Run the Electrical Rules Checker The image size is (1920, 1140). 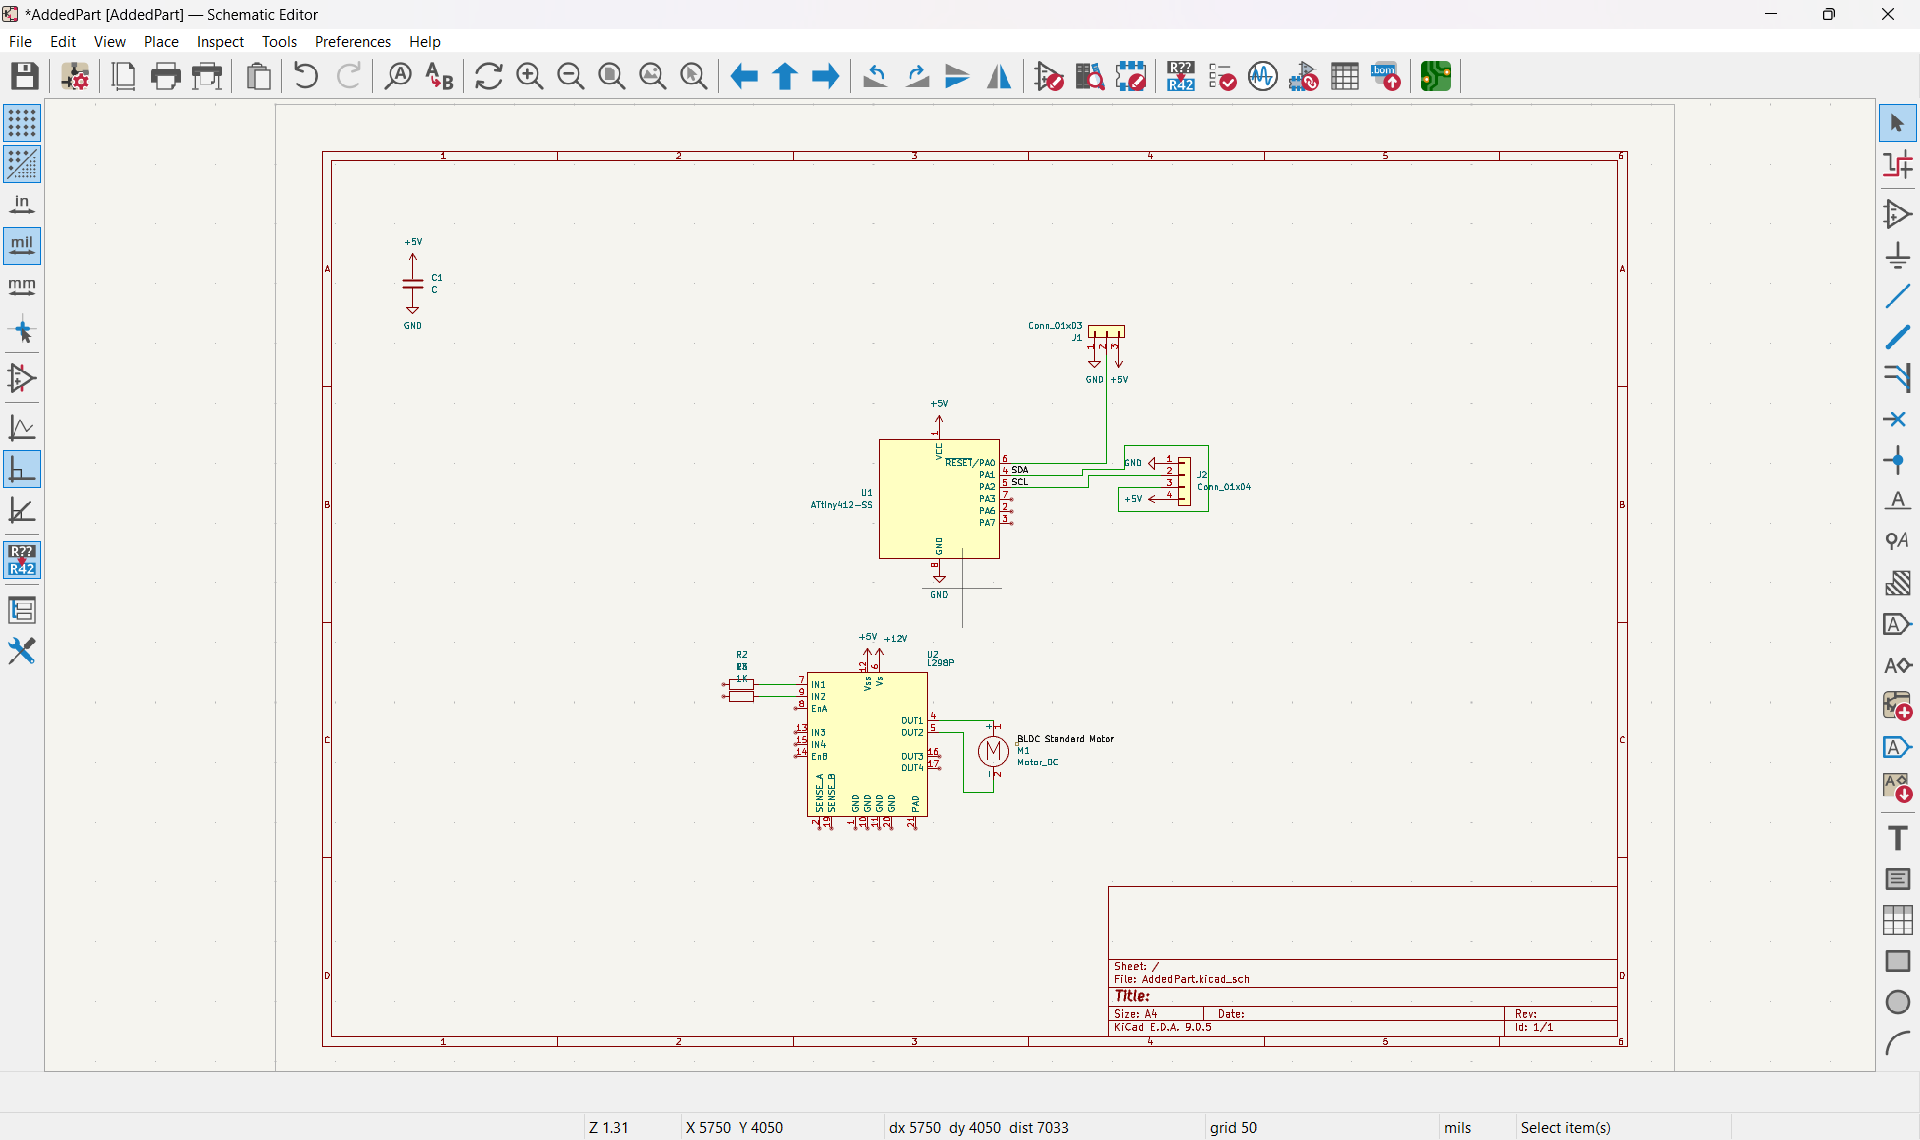tap(1222, 76)
